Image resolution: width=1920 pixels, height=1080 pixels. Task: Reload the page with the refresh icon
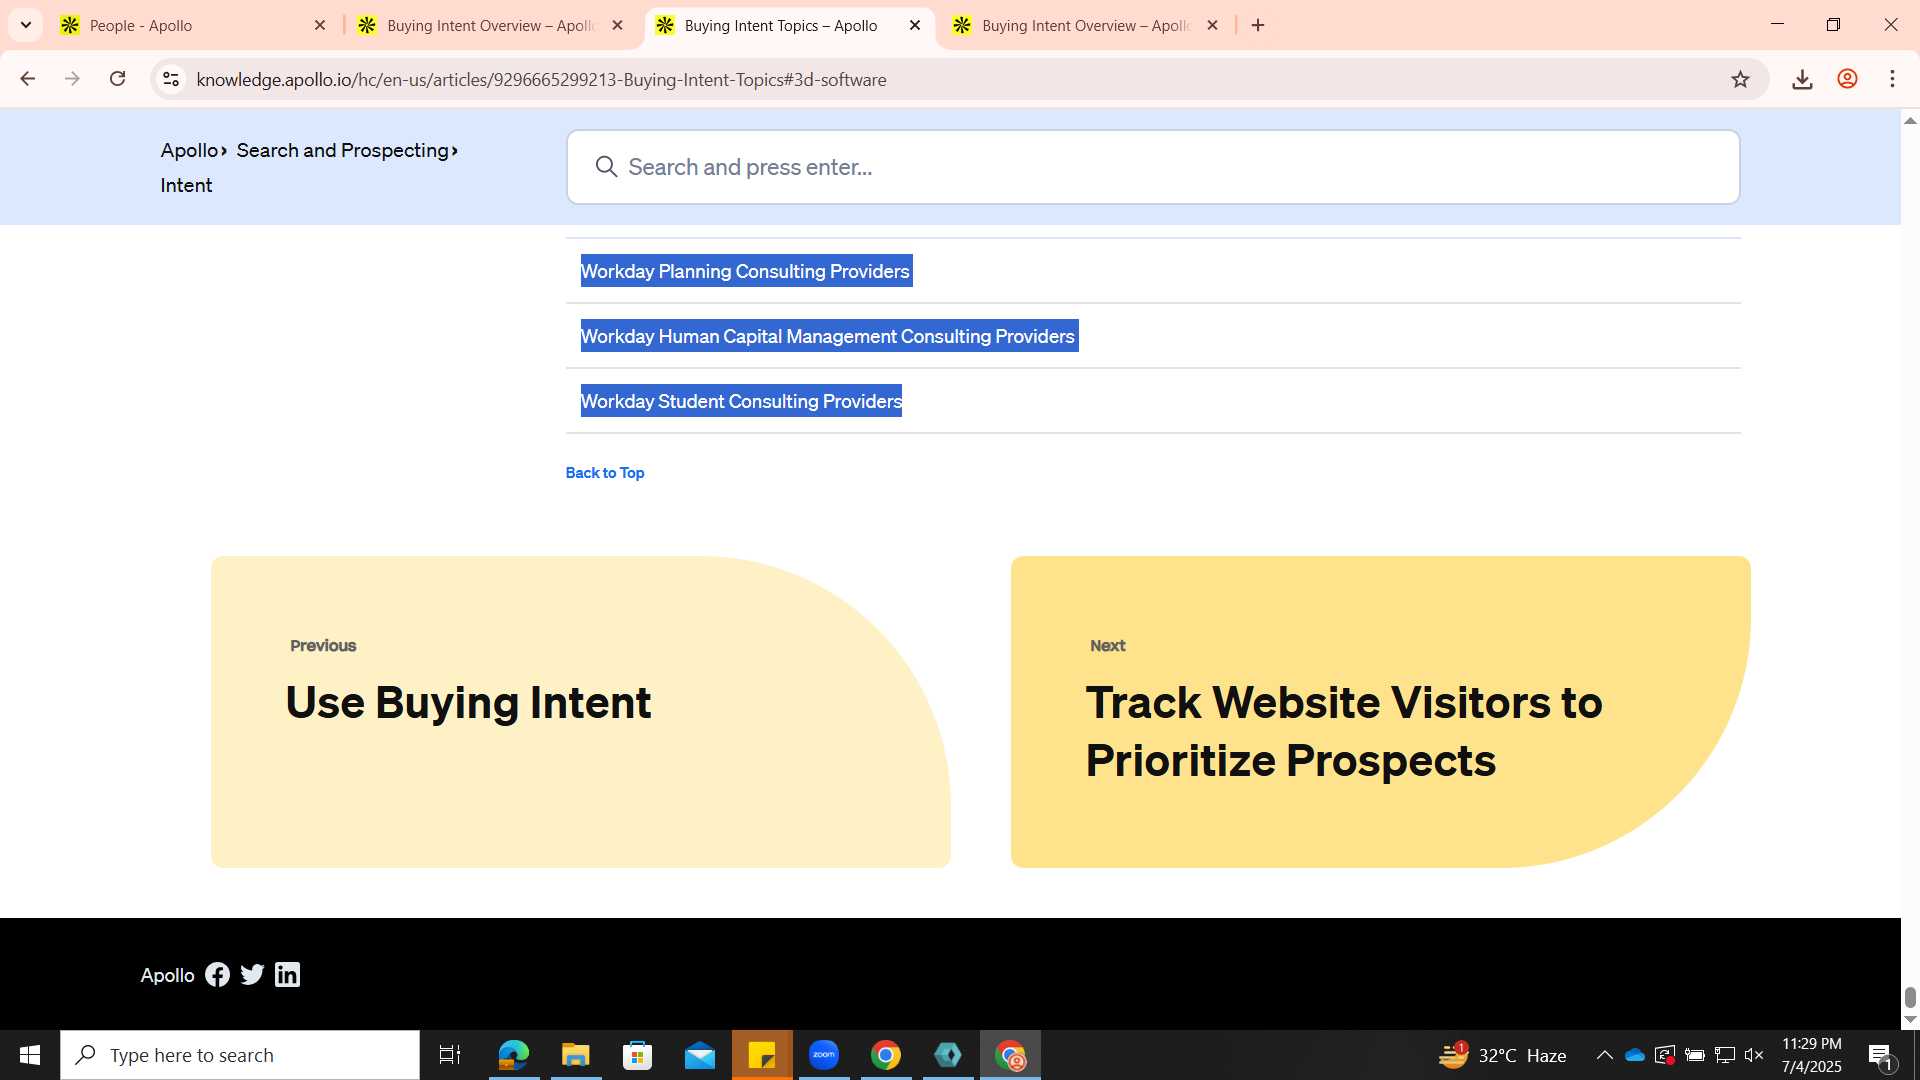point(117,79)
